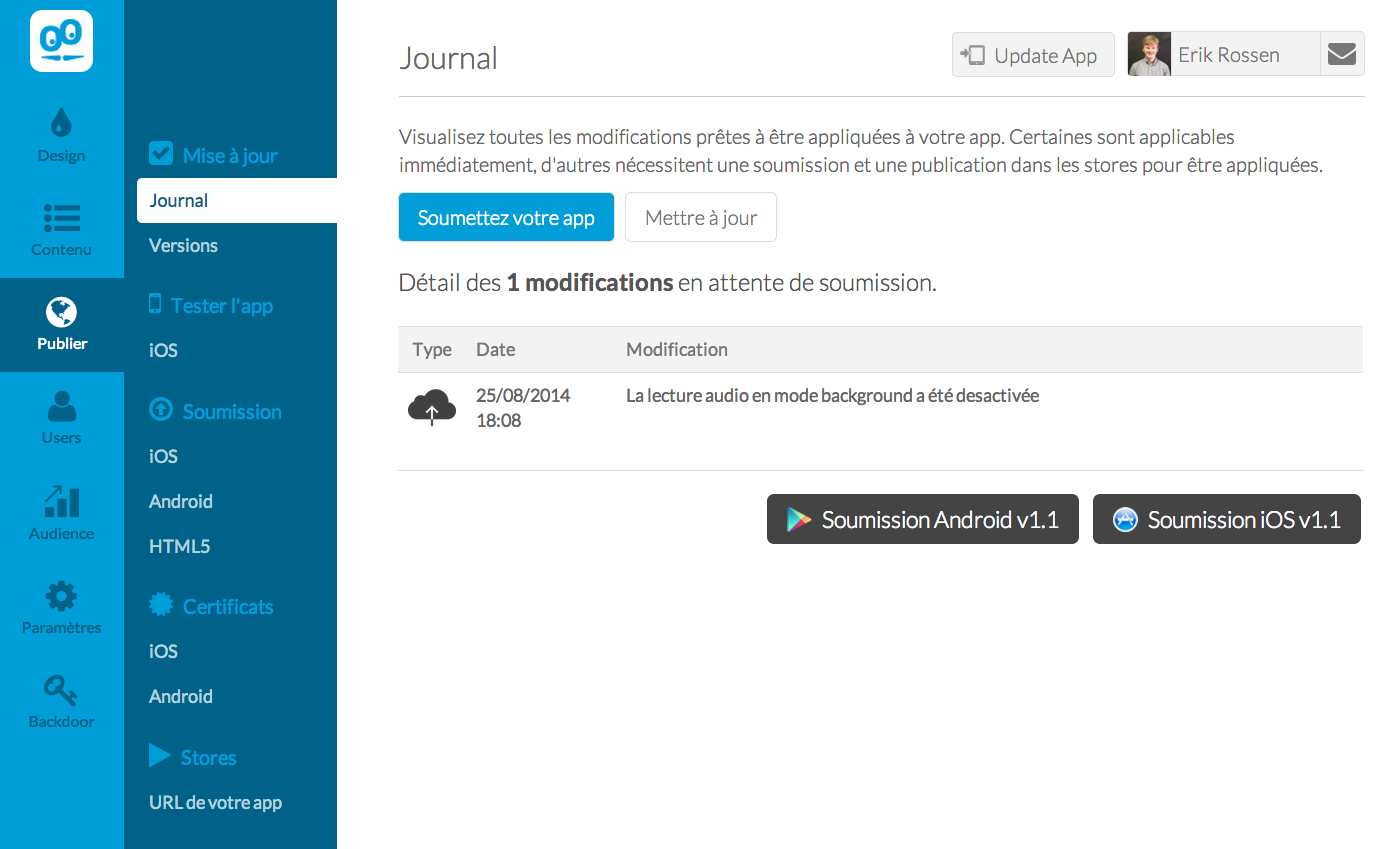Click the cloud upload type icon
The width and height of the screenshot is (1395, 849).
coord(432,408)
